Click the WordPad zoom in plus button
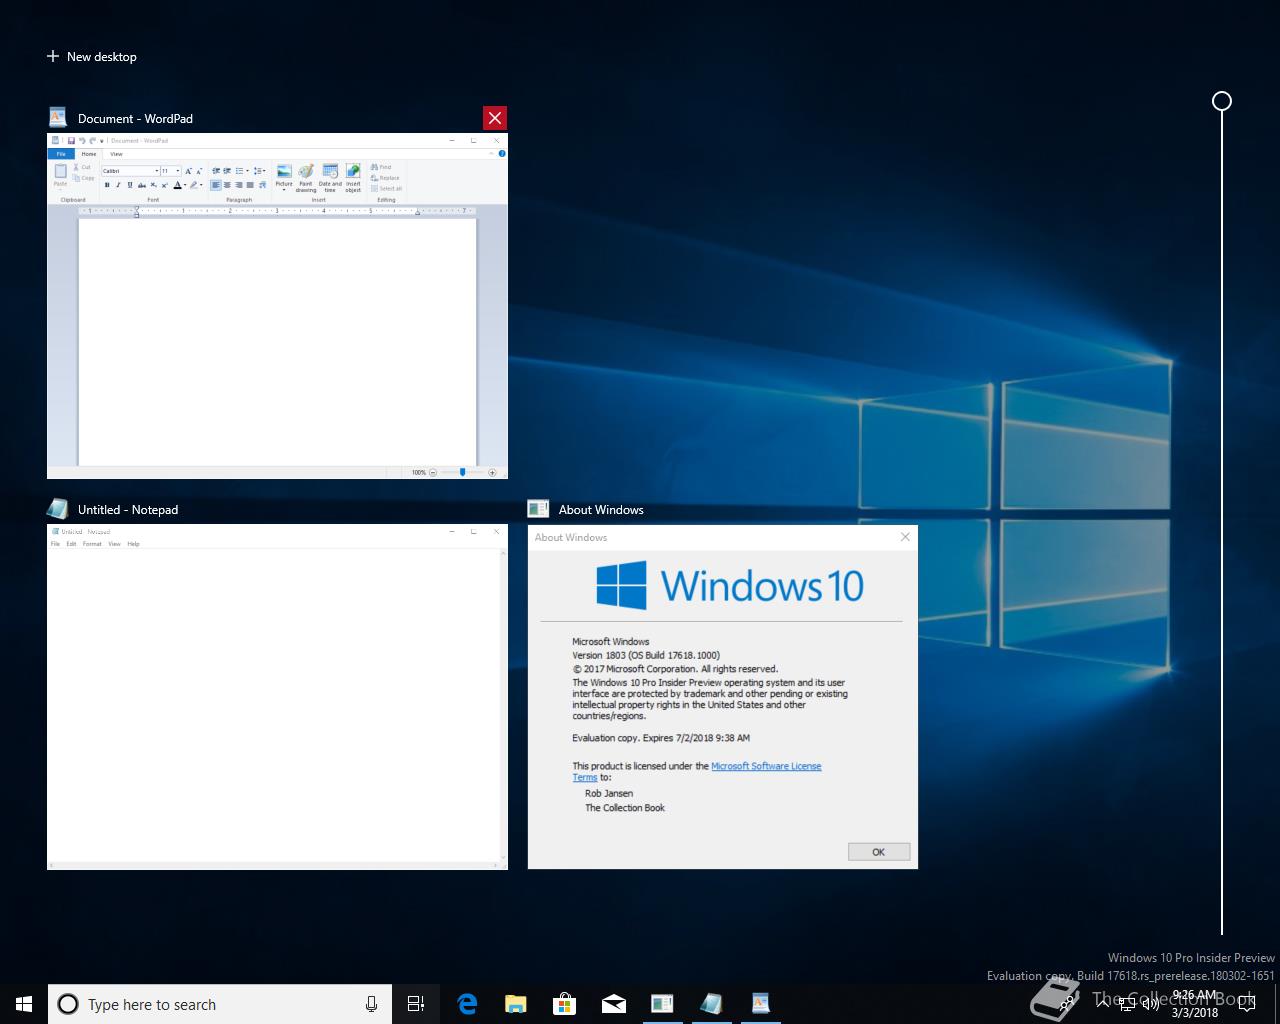 pyautogui.click(x=493, y=472)
